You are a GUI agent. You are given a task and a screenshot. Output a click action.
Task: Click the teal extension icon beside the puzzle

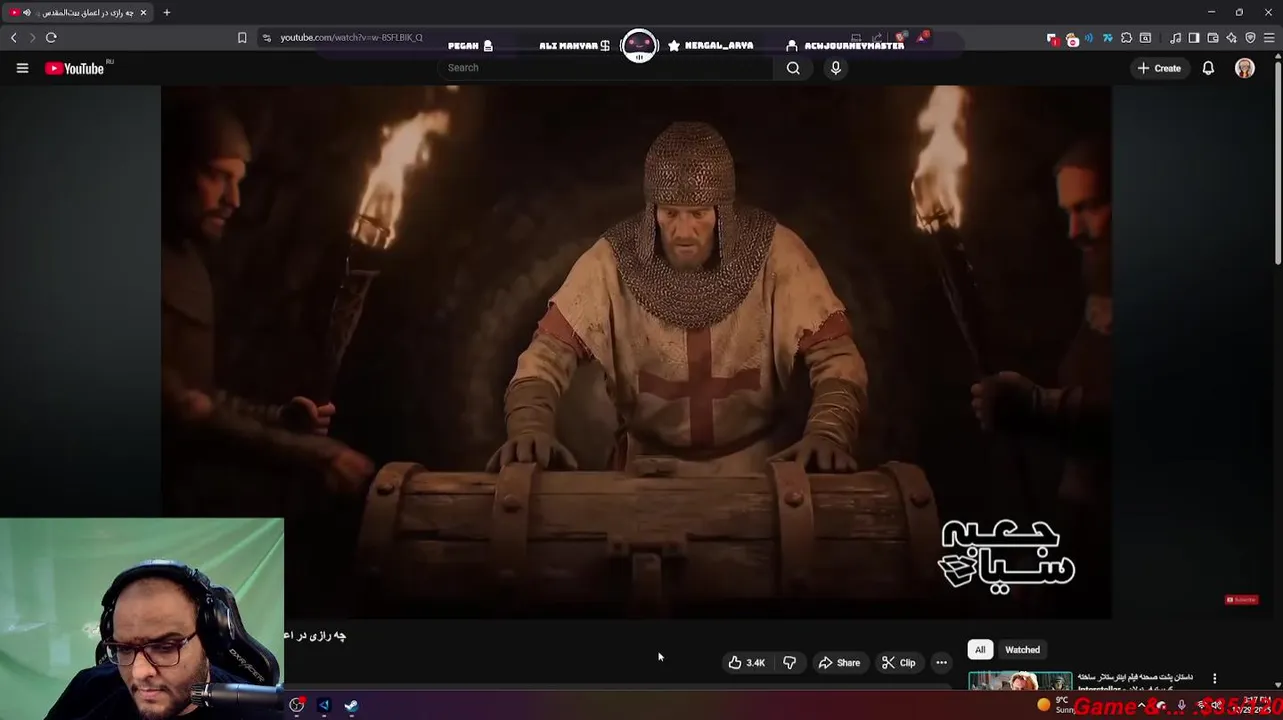click(1108, 38)
